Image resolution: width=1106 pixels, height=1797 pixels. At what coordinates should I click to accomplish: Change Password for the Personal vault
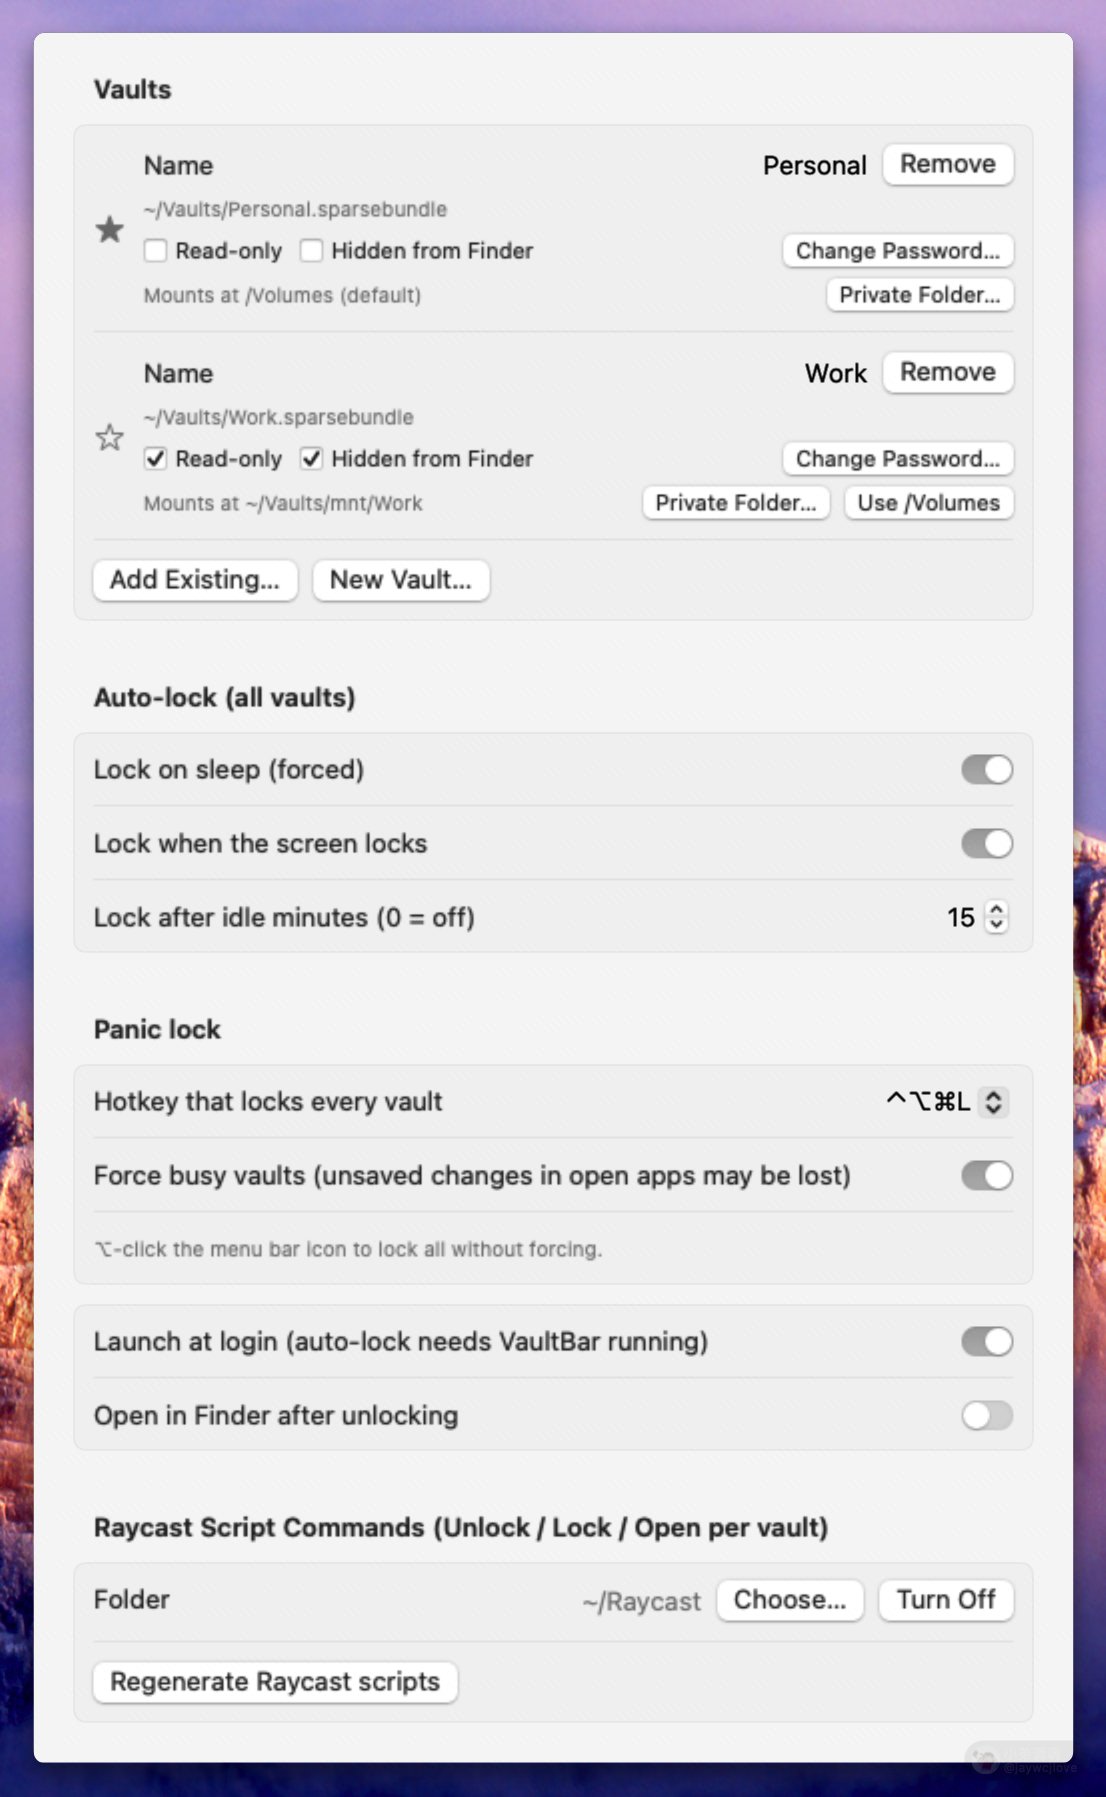click(898, 251)
